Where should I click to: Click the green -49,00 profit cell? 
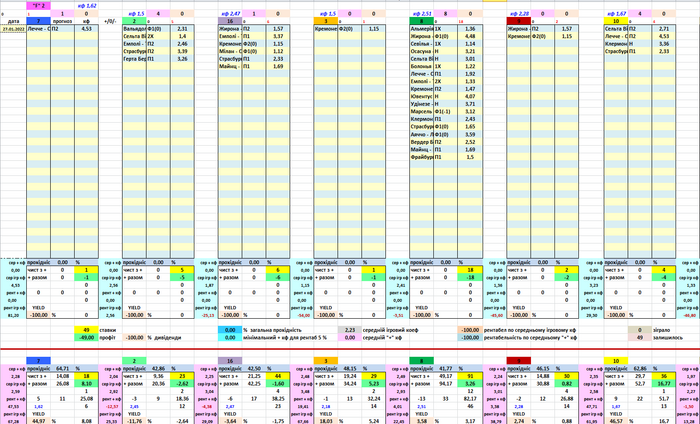point(87,337)
